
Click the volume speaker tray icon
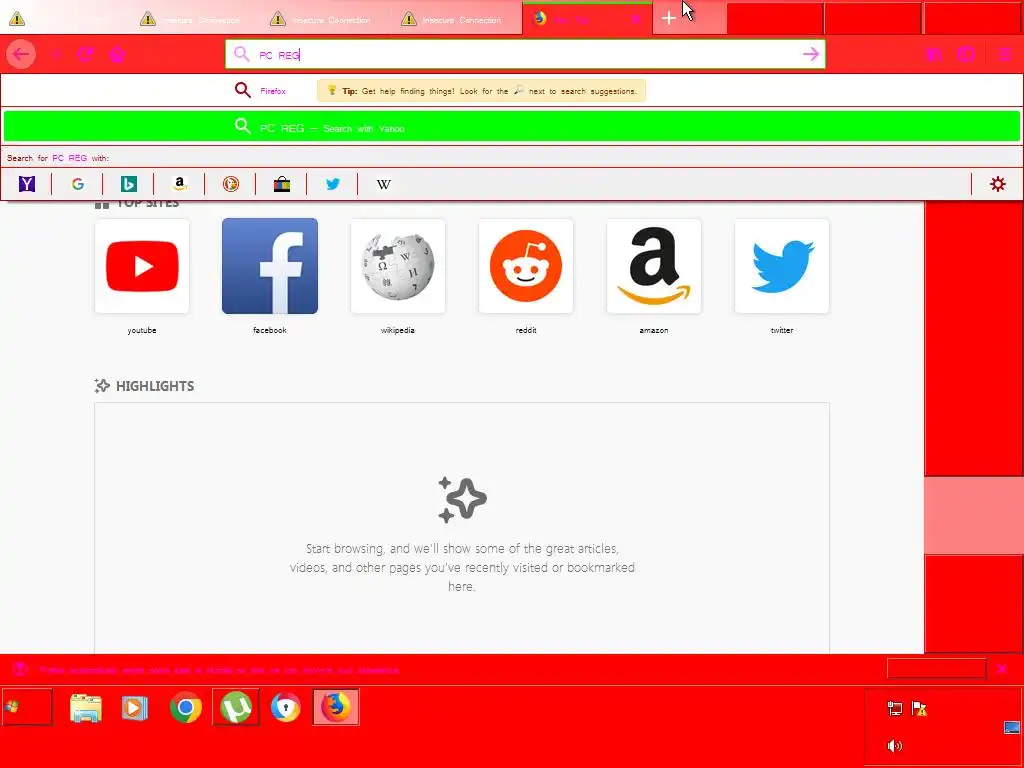[895, 746]
